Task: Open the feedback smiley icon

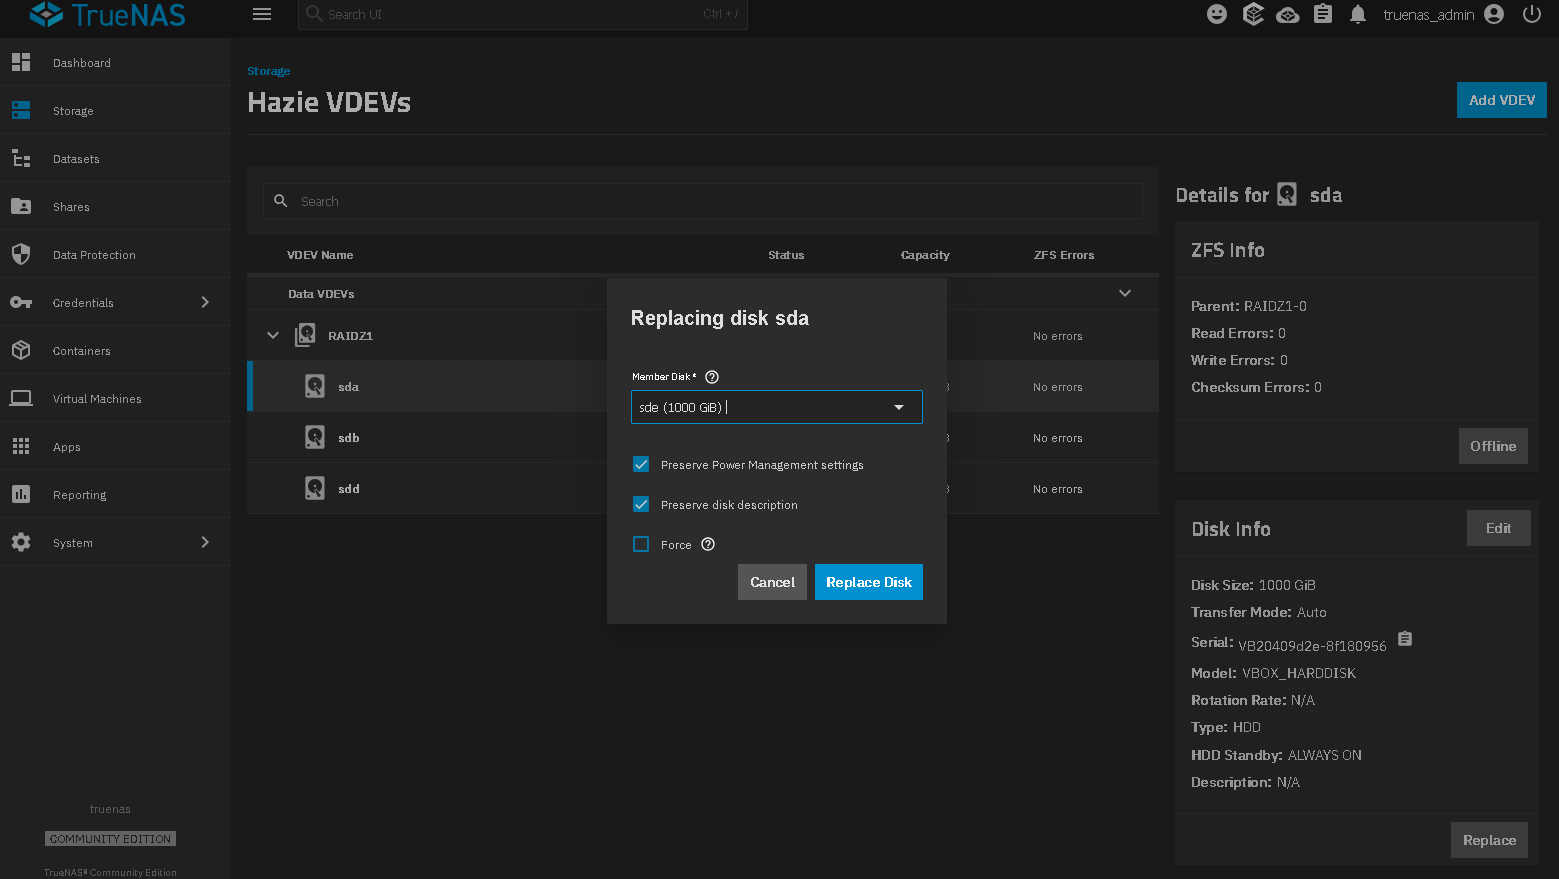Action: 1217,14
